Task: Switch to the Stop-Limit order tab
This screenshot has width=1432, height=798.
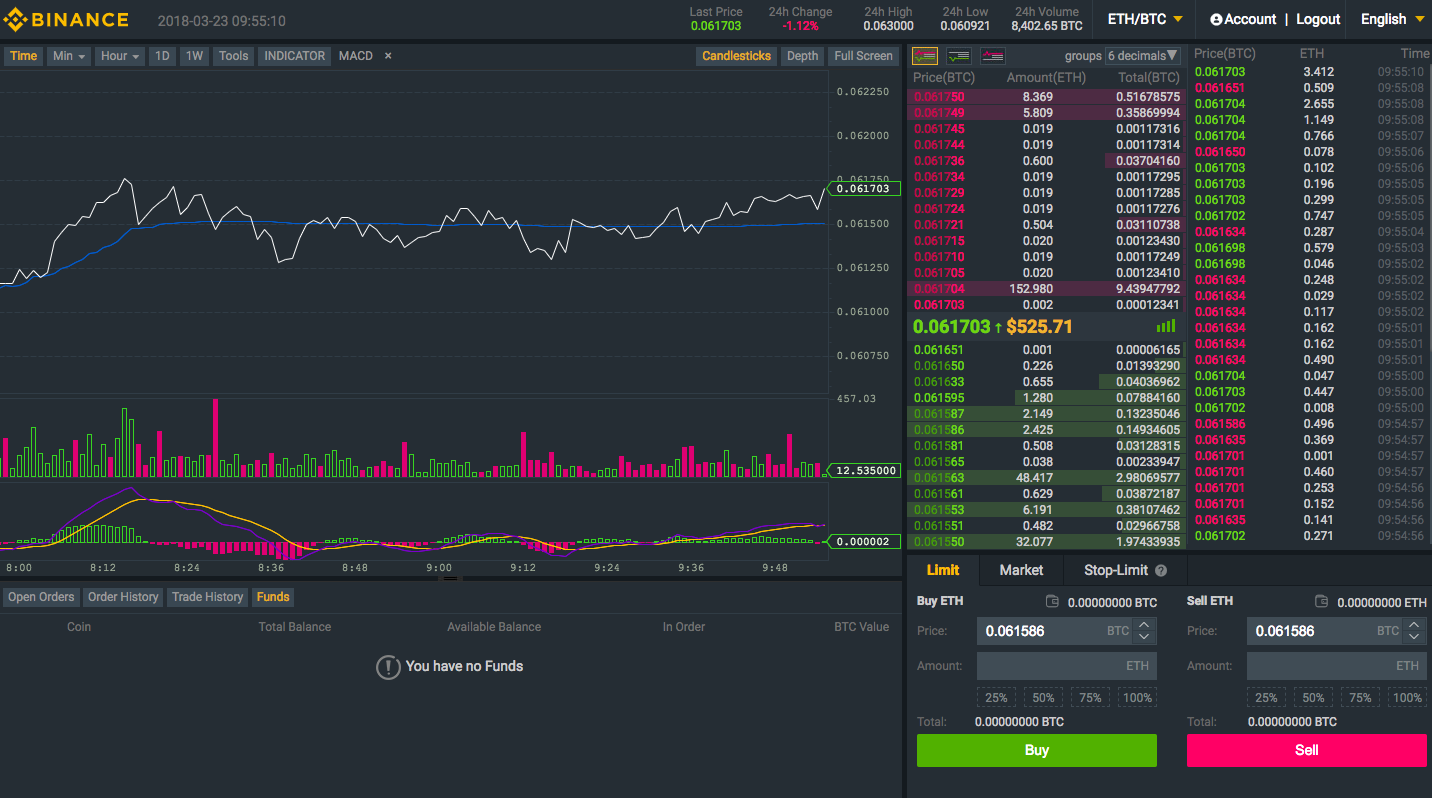Action: [1125, 570]
